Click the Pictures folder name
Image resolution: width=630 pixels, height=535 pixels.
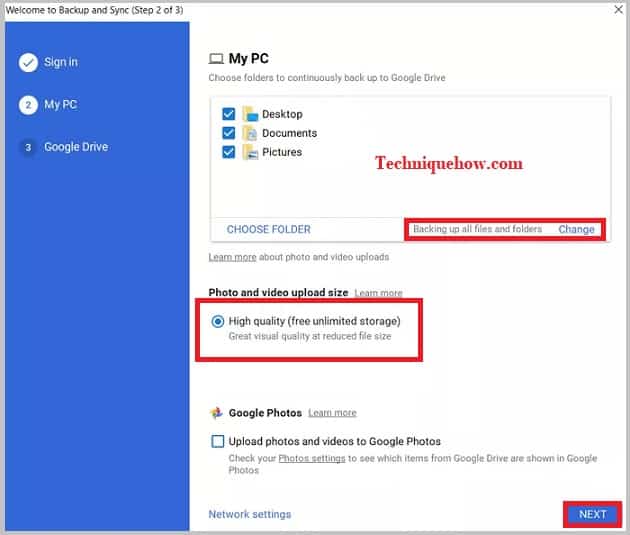coord(282,152)
